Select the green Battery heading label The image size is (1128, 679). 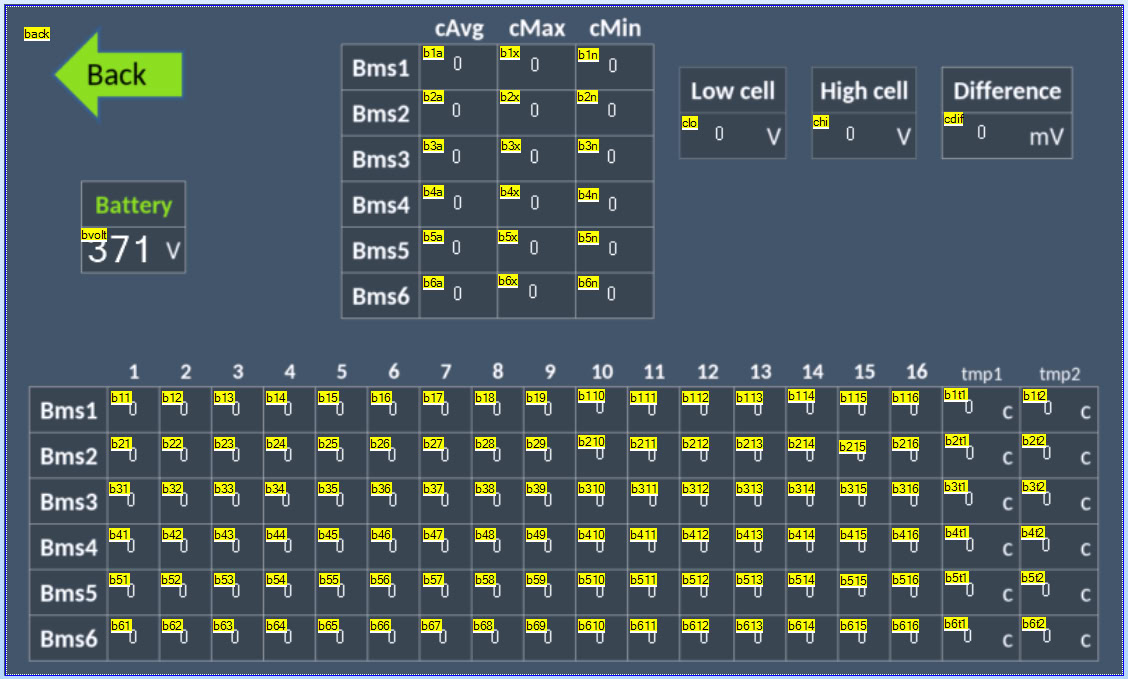click(x=133, y=206)
